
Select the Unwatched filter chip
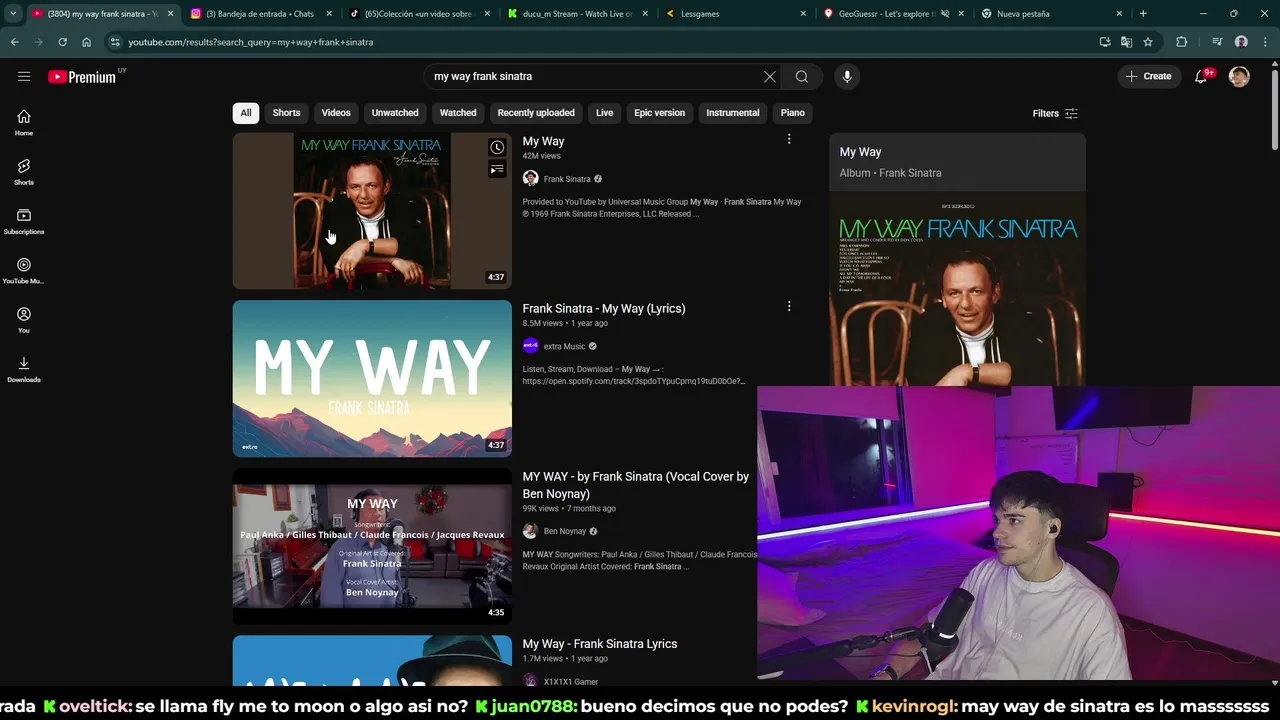395,113
